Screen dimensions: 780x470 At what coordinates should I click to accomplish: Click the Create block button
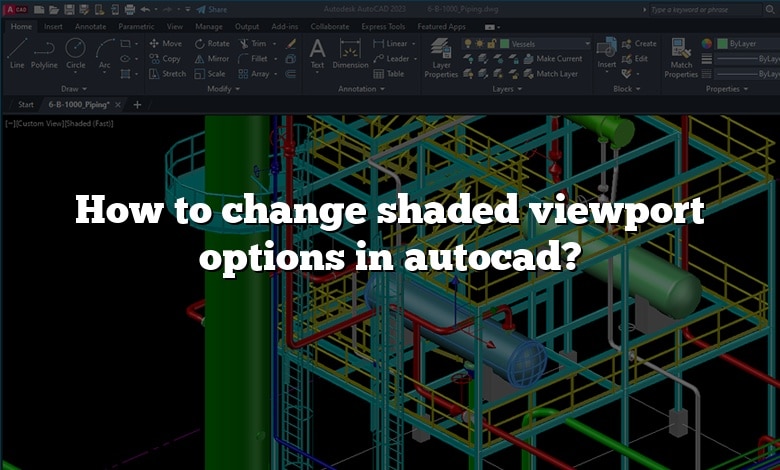pyautogui.click(x=640, y=44)
